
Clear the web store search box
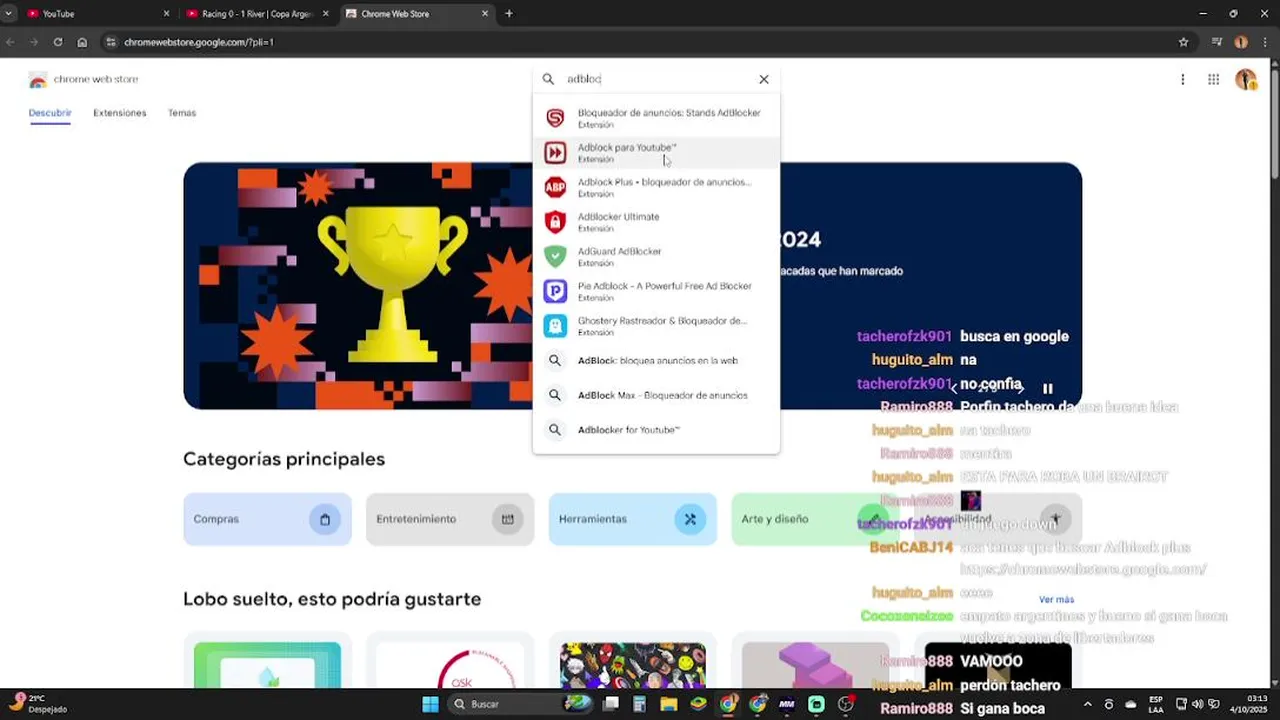tap(764, 79)
